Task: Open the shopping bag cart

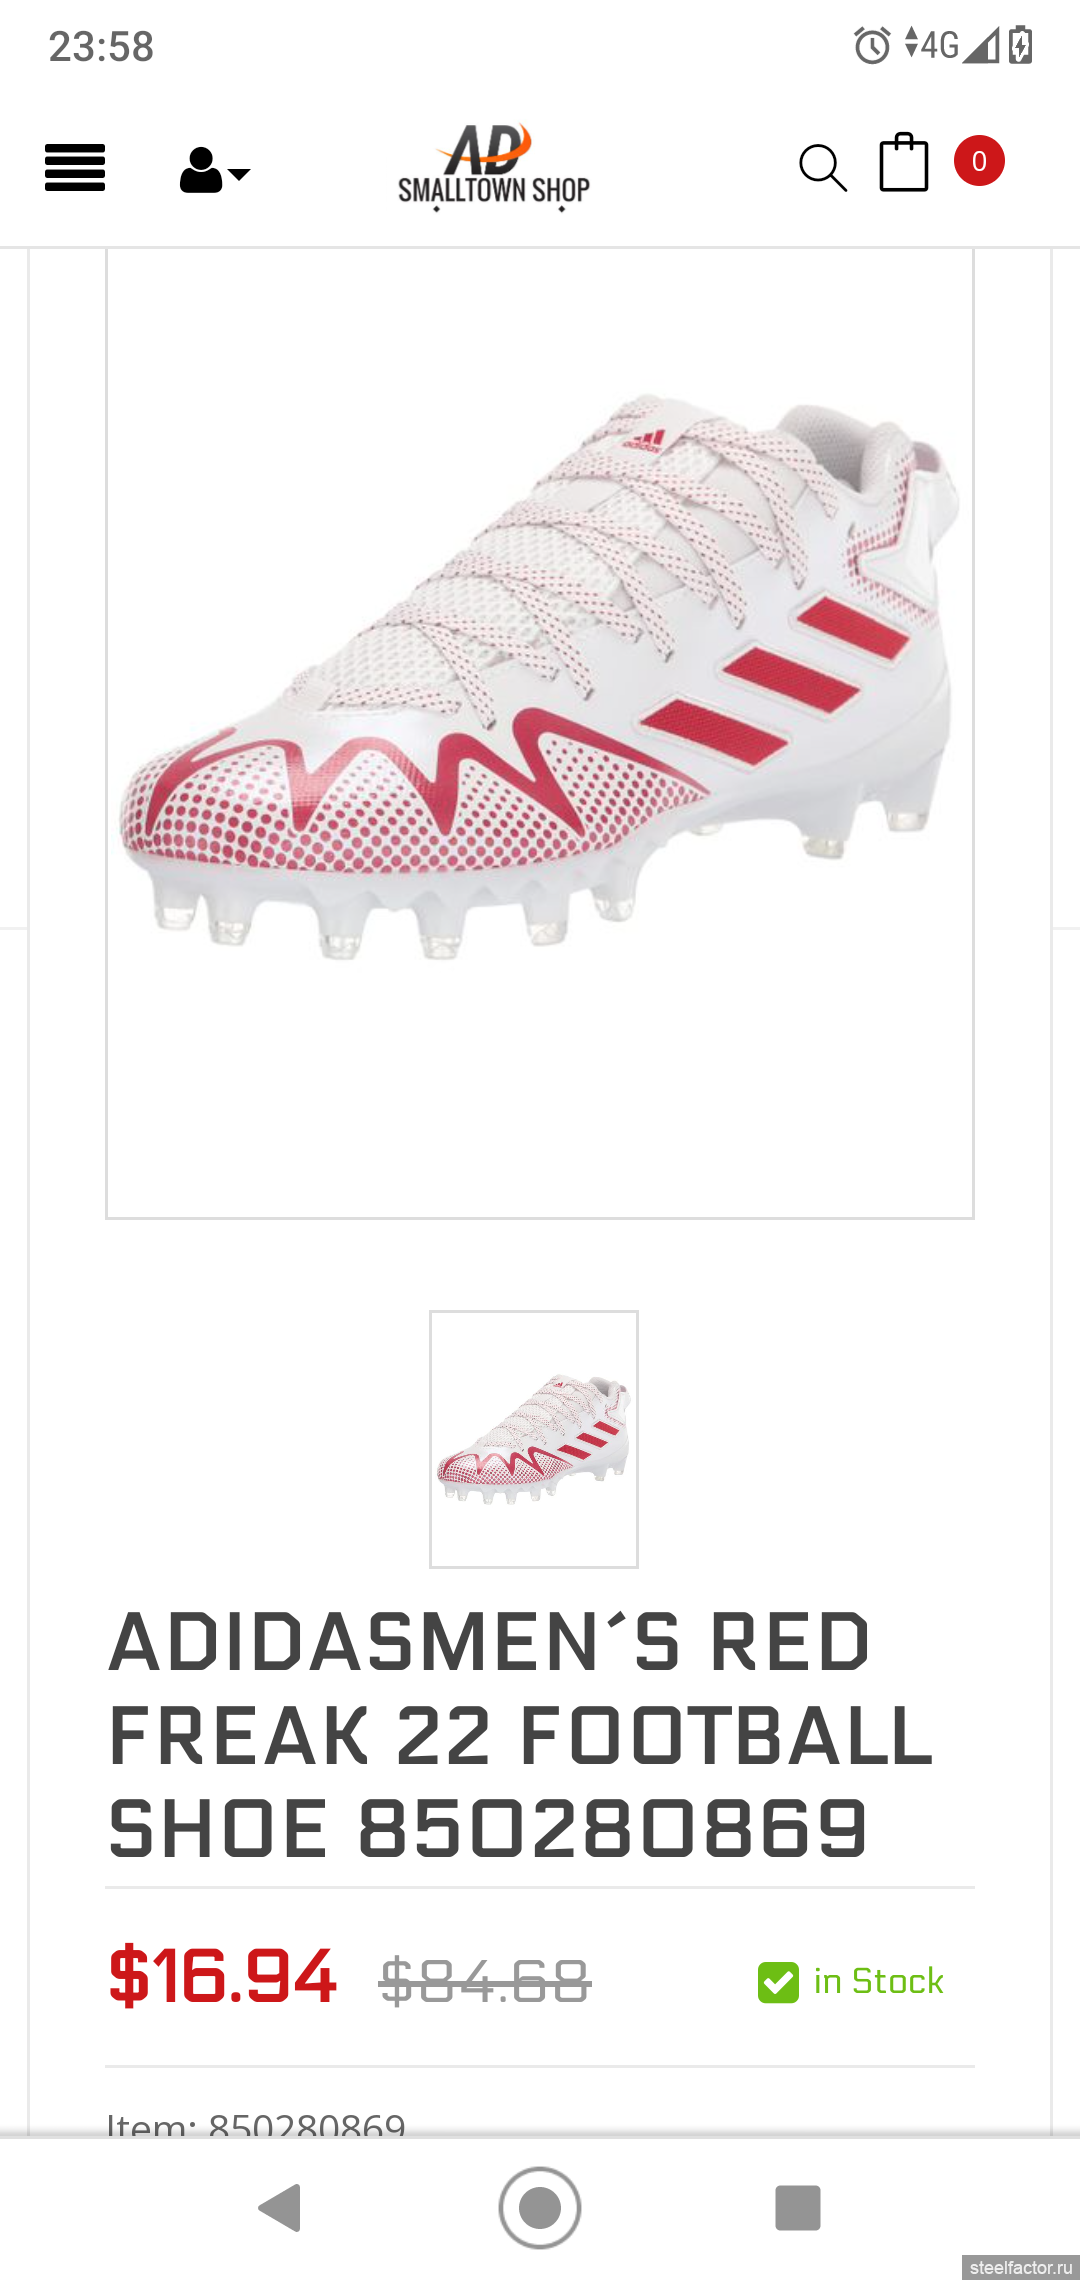Action: (904, 162)
